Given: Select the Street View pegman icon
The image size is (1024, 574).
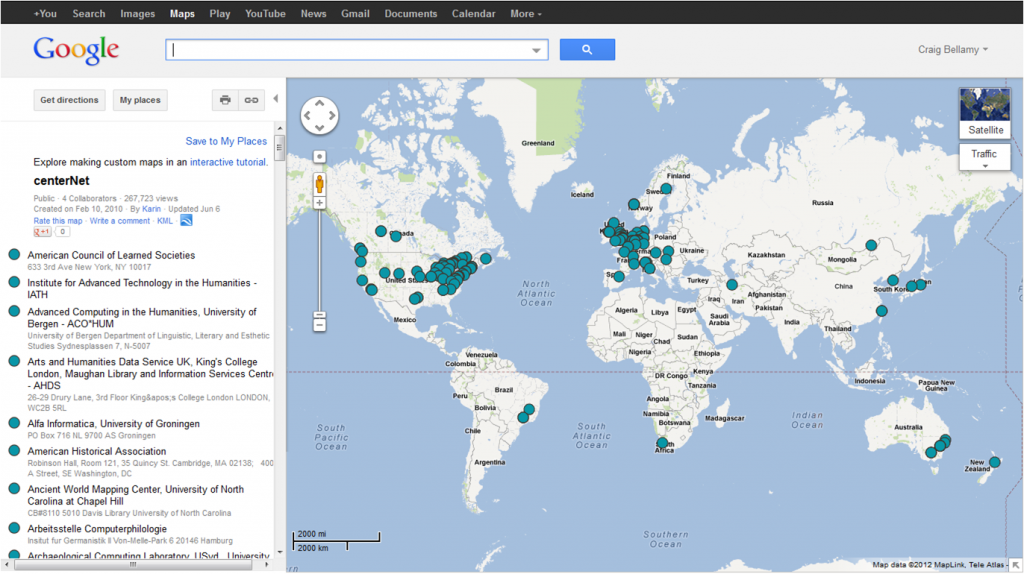Looking at the screenshot, I should click(x=319, y=184).
